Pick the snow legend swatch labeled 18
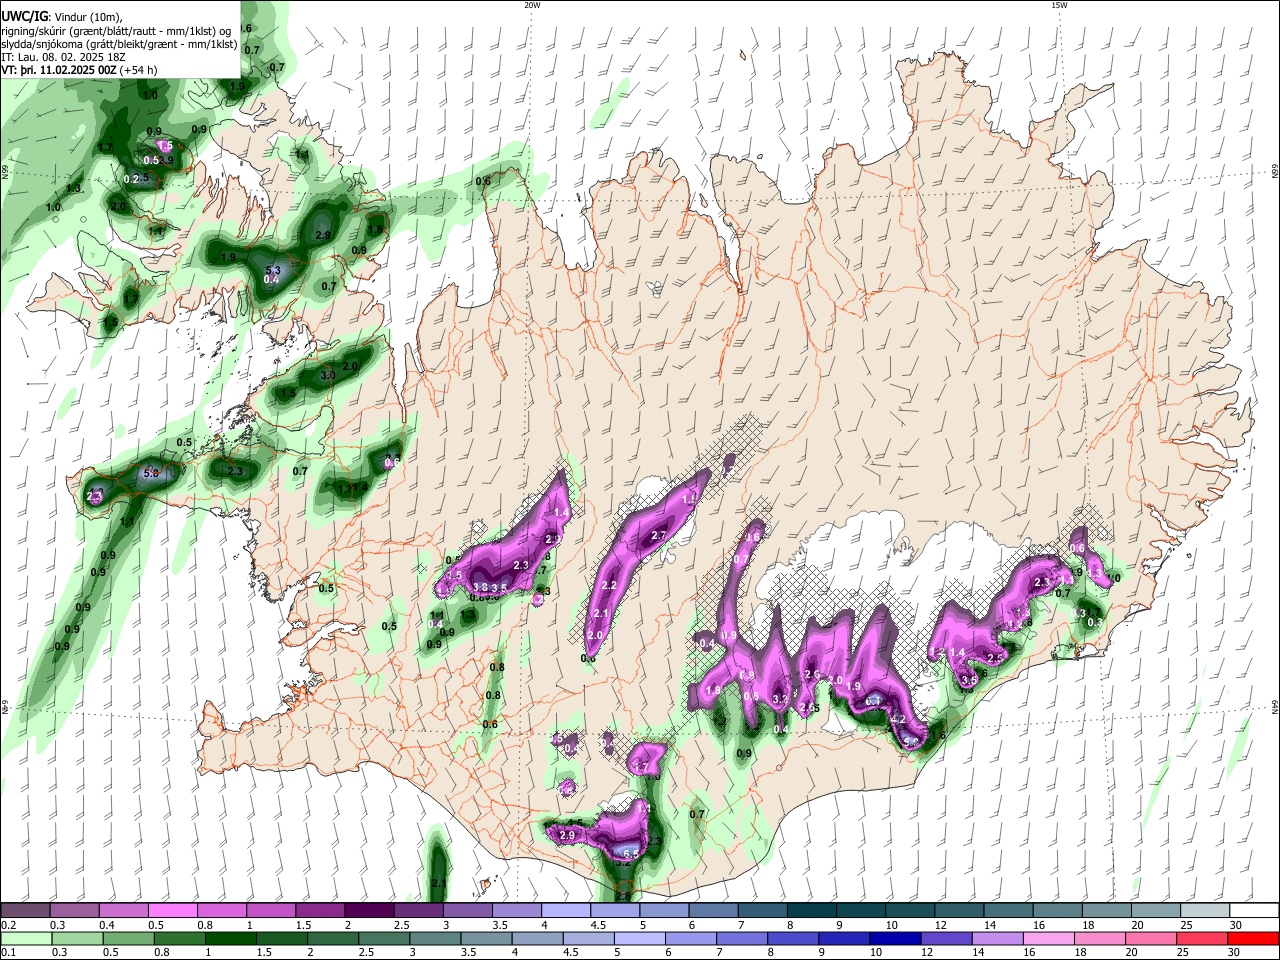1280x960 pixels. (x=1107, y=911)
